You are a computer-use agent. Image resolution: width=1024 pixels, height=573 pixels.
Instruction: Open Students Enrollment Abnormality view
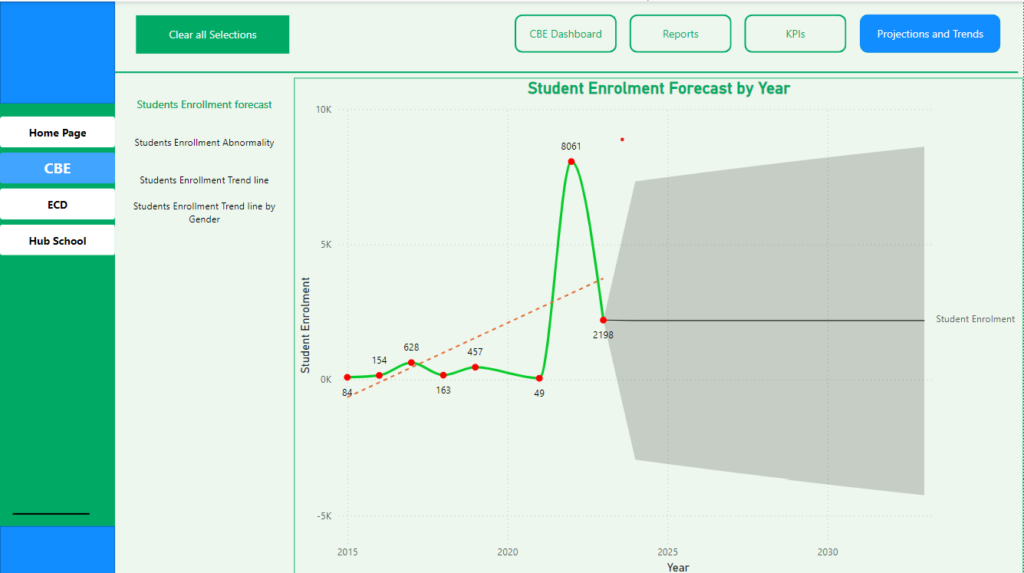(204, 143)
